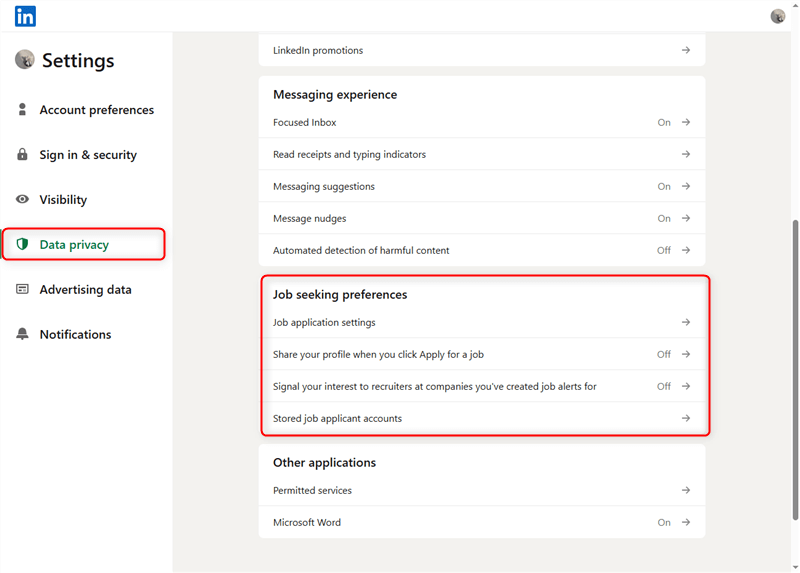Click the Account preferences person icon
800x573 pixels.
(x=22, y=109)
